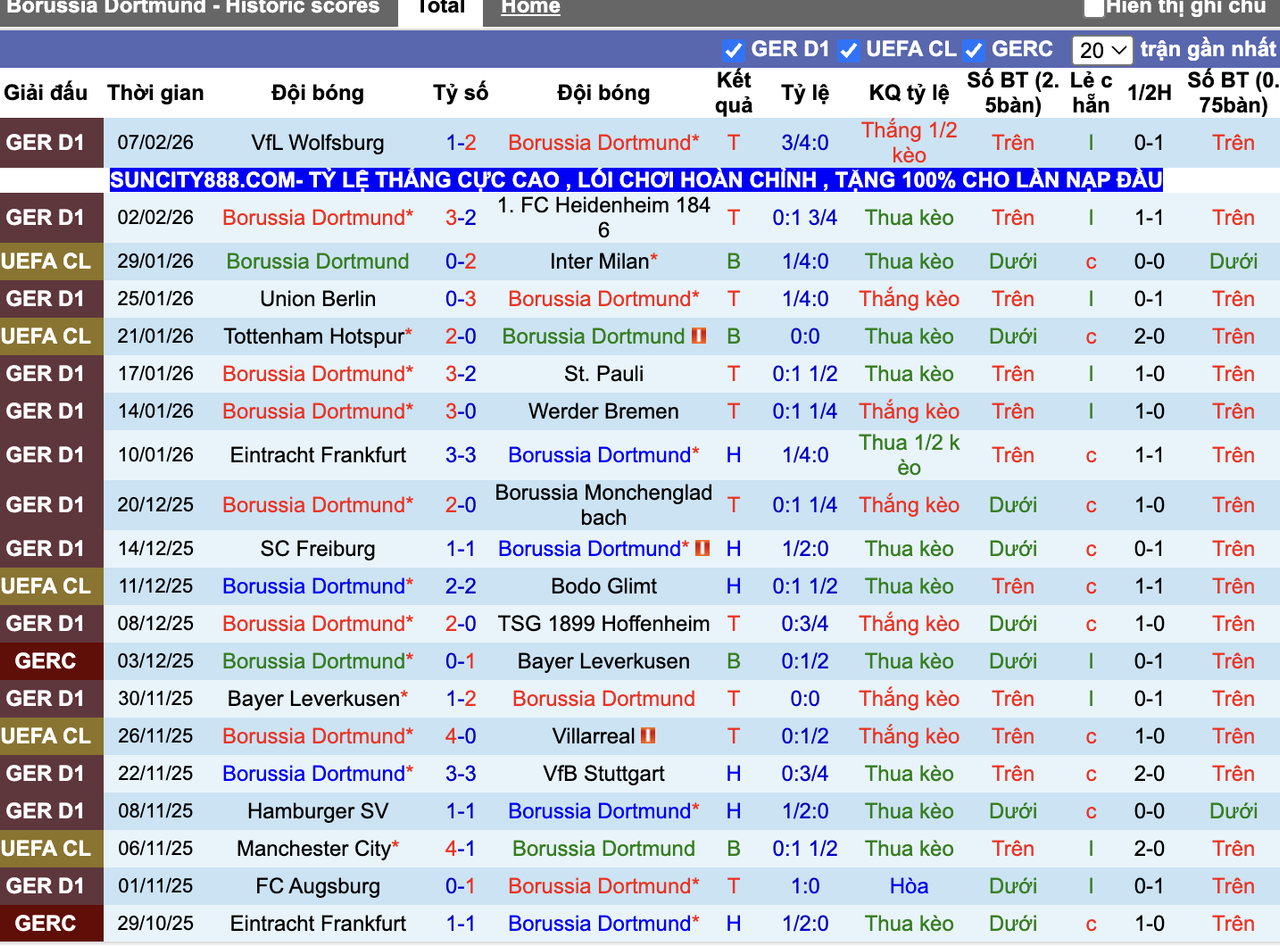Click result B in Bayer Leverkusen 03/12/25 row
This screenshot has height=946, width=1280.
pos(734,661)
